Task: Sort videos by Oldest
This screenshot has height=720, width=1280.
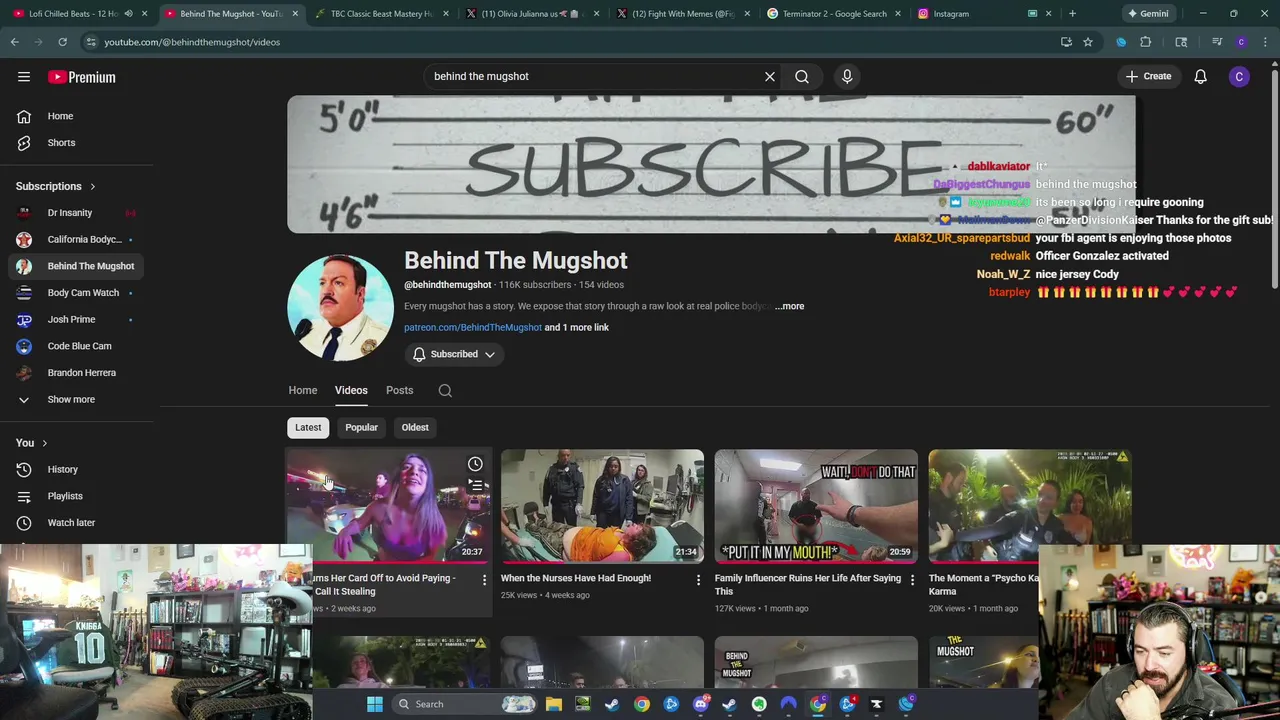Action: pyautogui.click(x=415, y=427)
